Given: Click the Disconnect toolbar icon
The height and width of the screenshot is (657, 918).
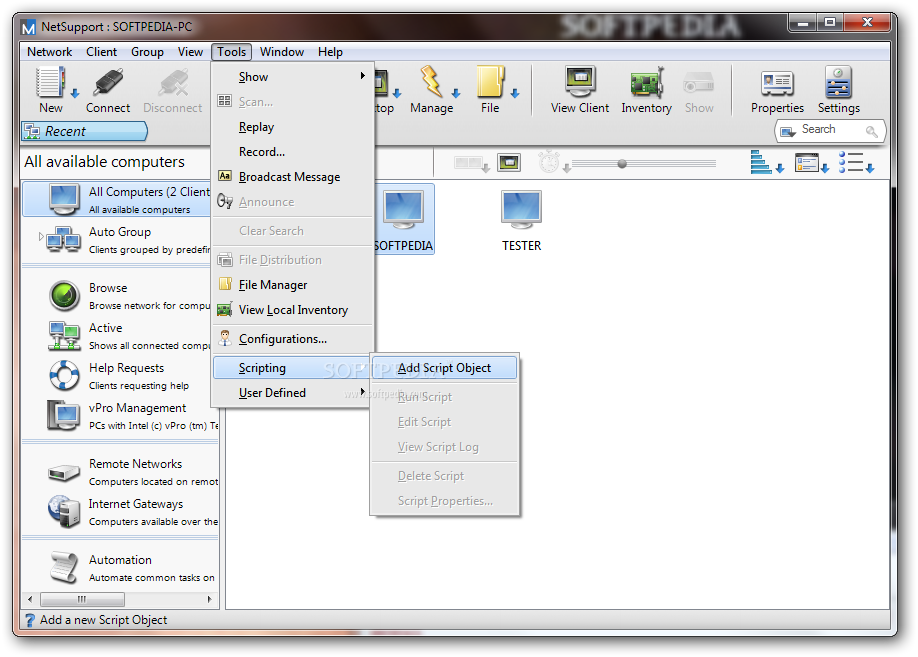Looking at the screenshot, I should click(x=173, y=82).
